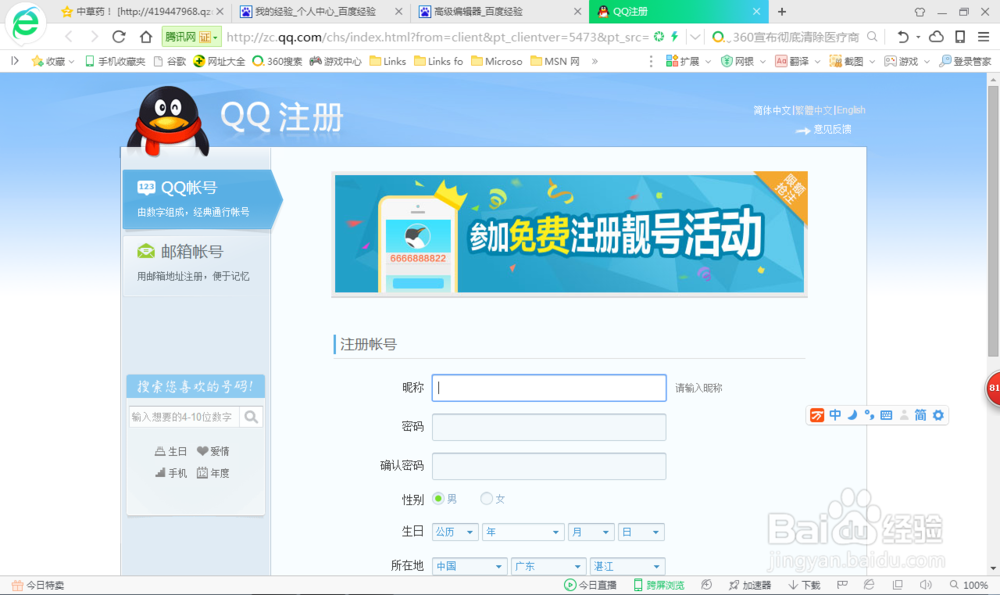Open the 翻译 translate tool
Viewport: 1000px width, 595px height.
[797, 61]
